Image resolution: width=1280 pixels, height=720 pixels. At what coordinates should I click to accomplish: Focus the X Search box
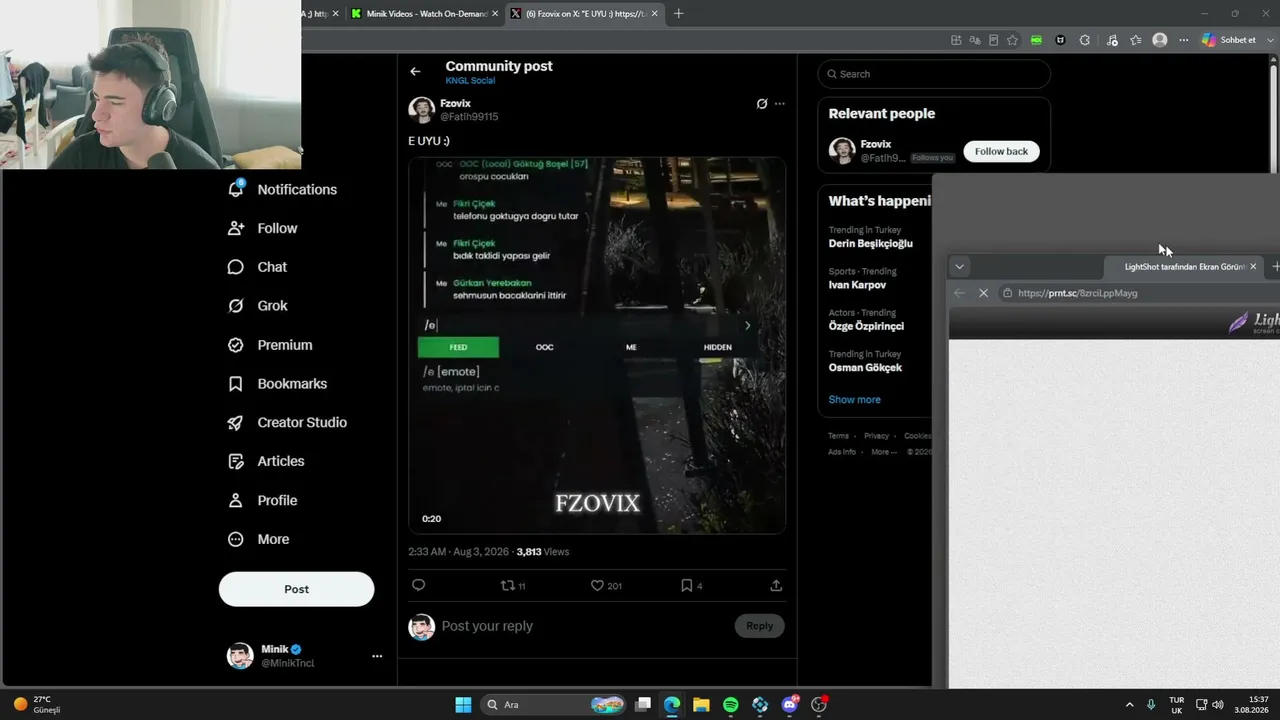934,74
